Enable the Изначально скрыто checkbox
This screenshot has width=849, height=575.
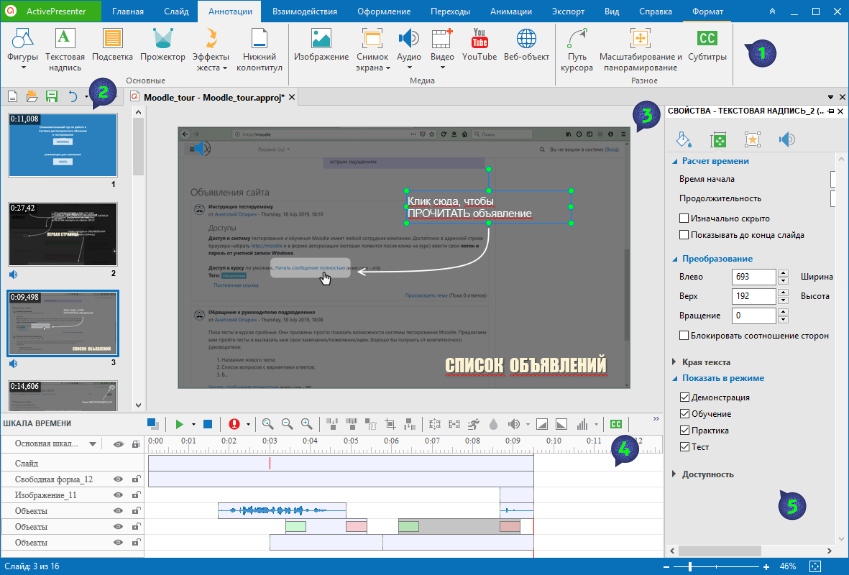(x=684, y=217)
